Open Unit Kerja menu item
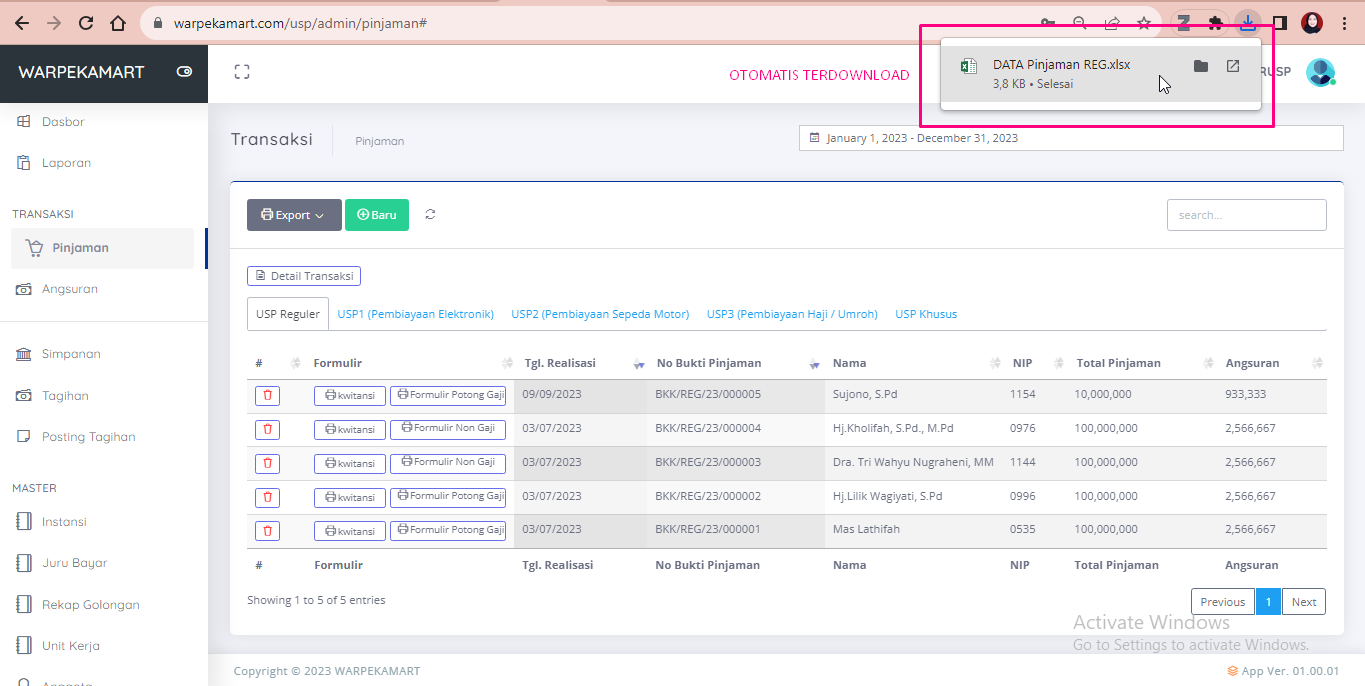The height and width of the screenshot is (686, 1365). point(70,646)
